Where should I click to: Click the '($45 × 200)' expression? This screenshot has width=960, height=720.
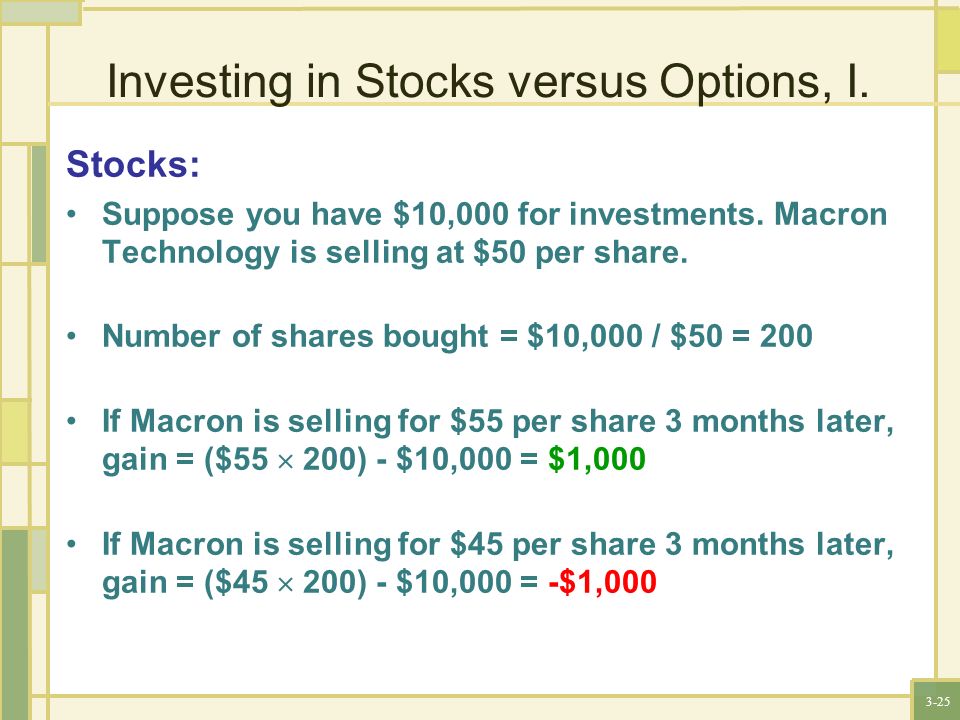click(x=285, y=582)
